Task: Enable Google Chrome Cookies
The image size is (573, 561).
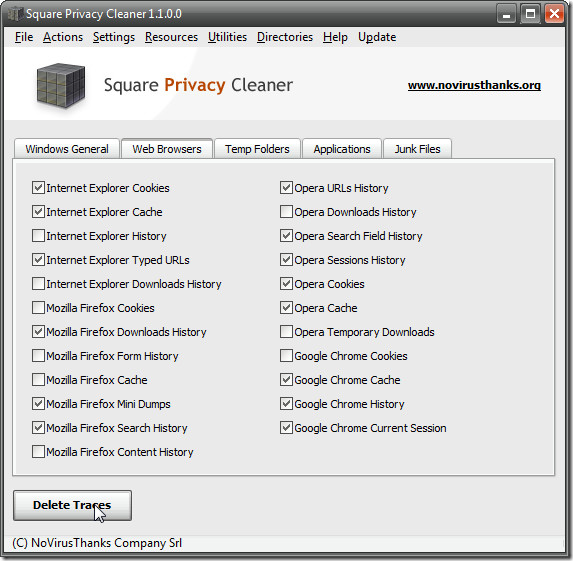Action: point(286,356)
